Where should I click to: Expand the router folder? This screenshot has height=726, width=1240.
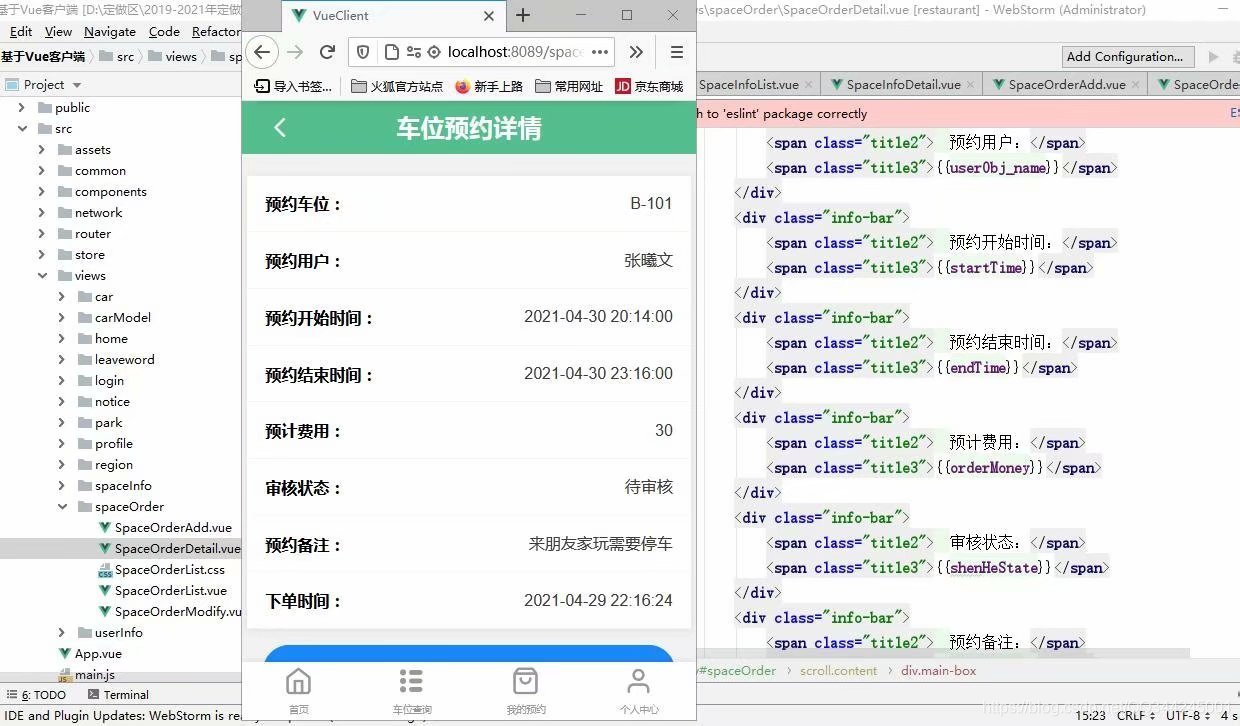point(41,233)
